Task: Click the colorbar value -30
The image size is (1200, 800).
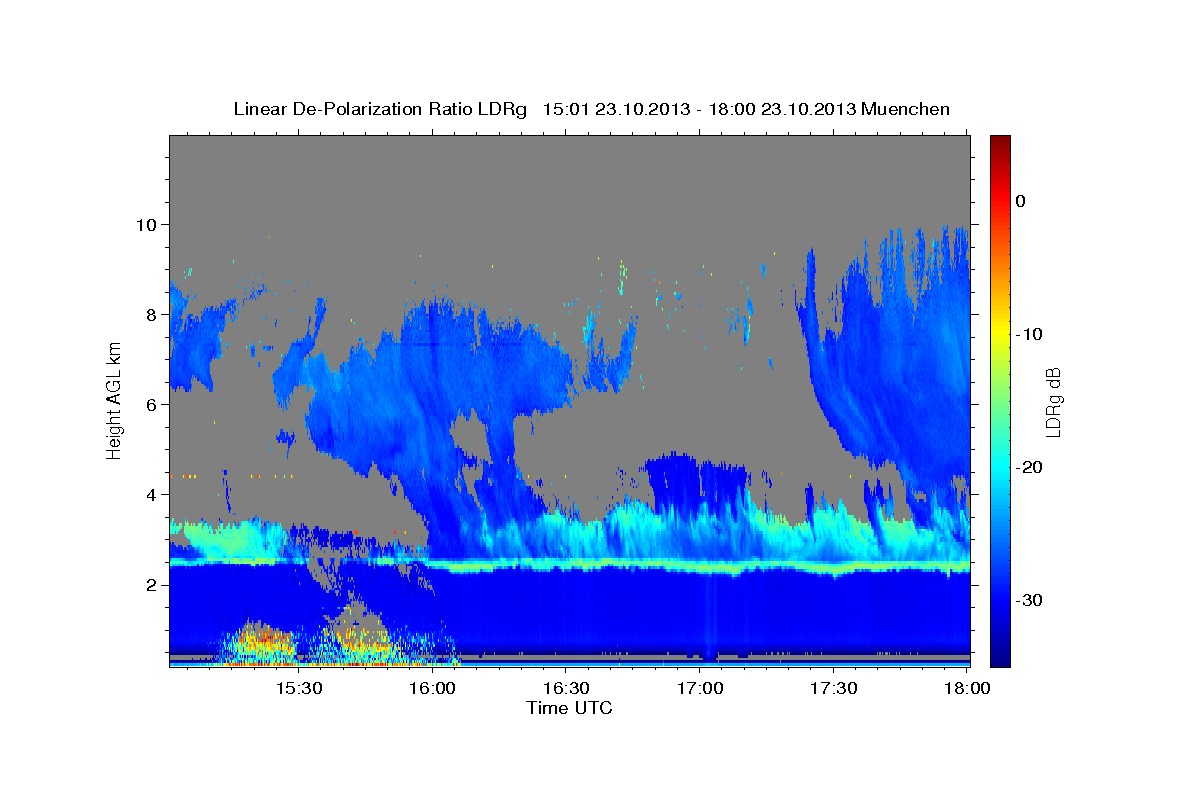Action: click(1029, 600)
